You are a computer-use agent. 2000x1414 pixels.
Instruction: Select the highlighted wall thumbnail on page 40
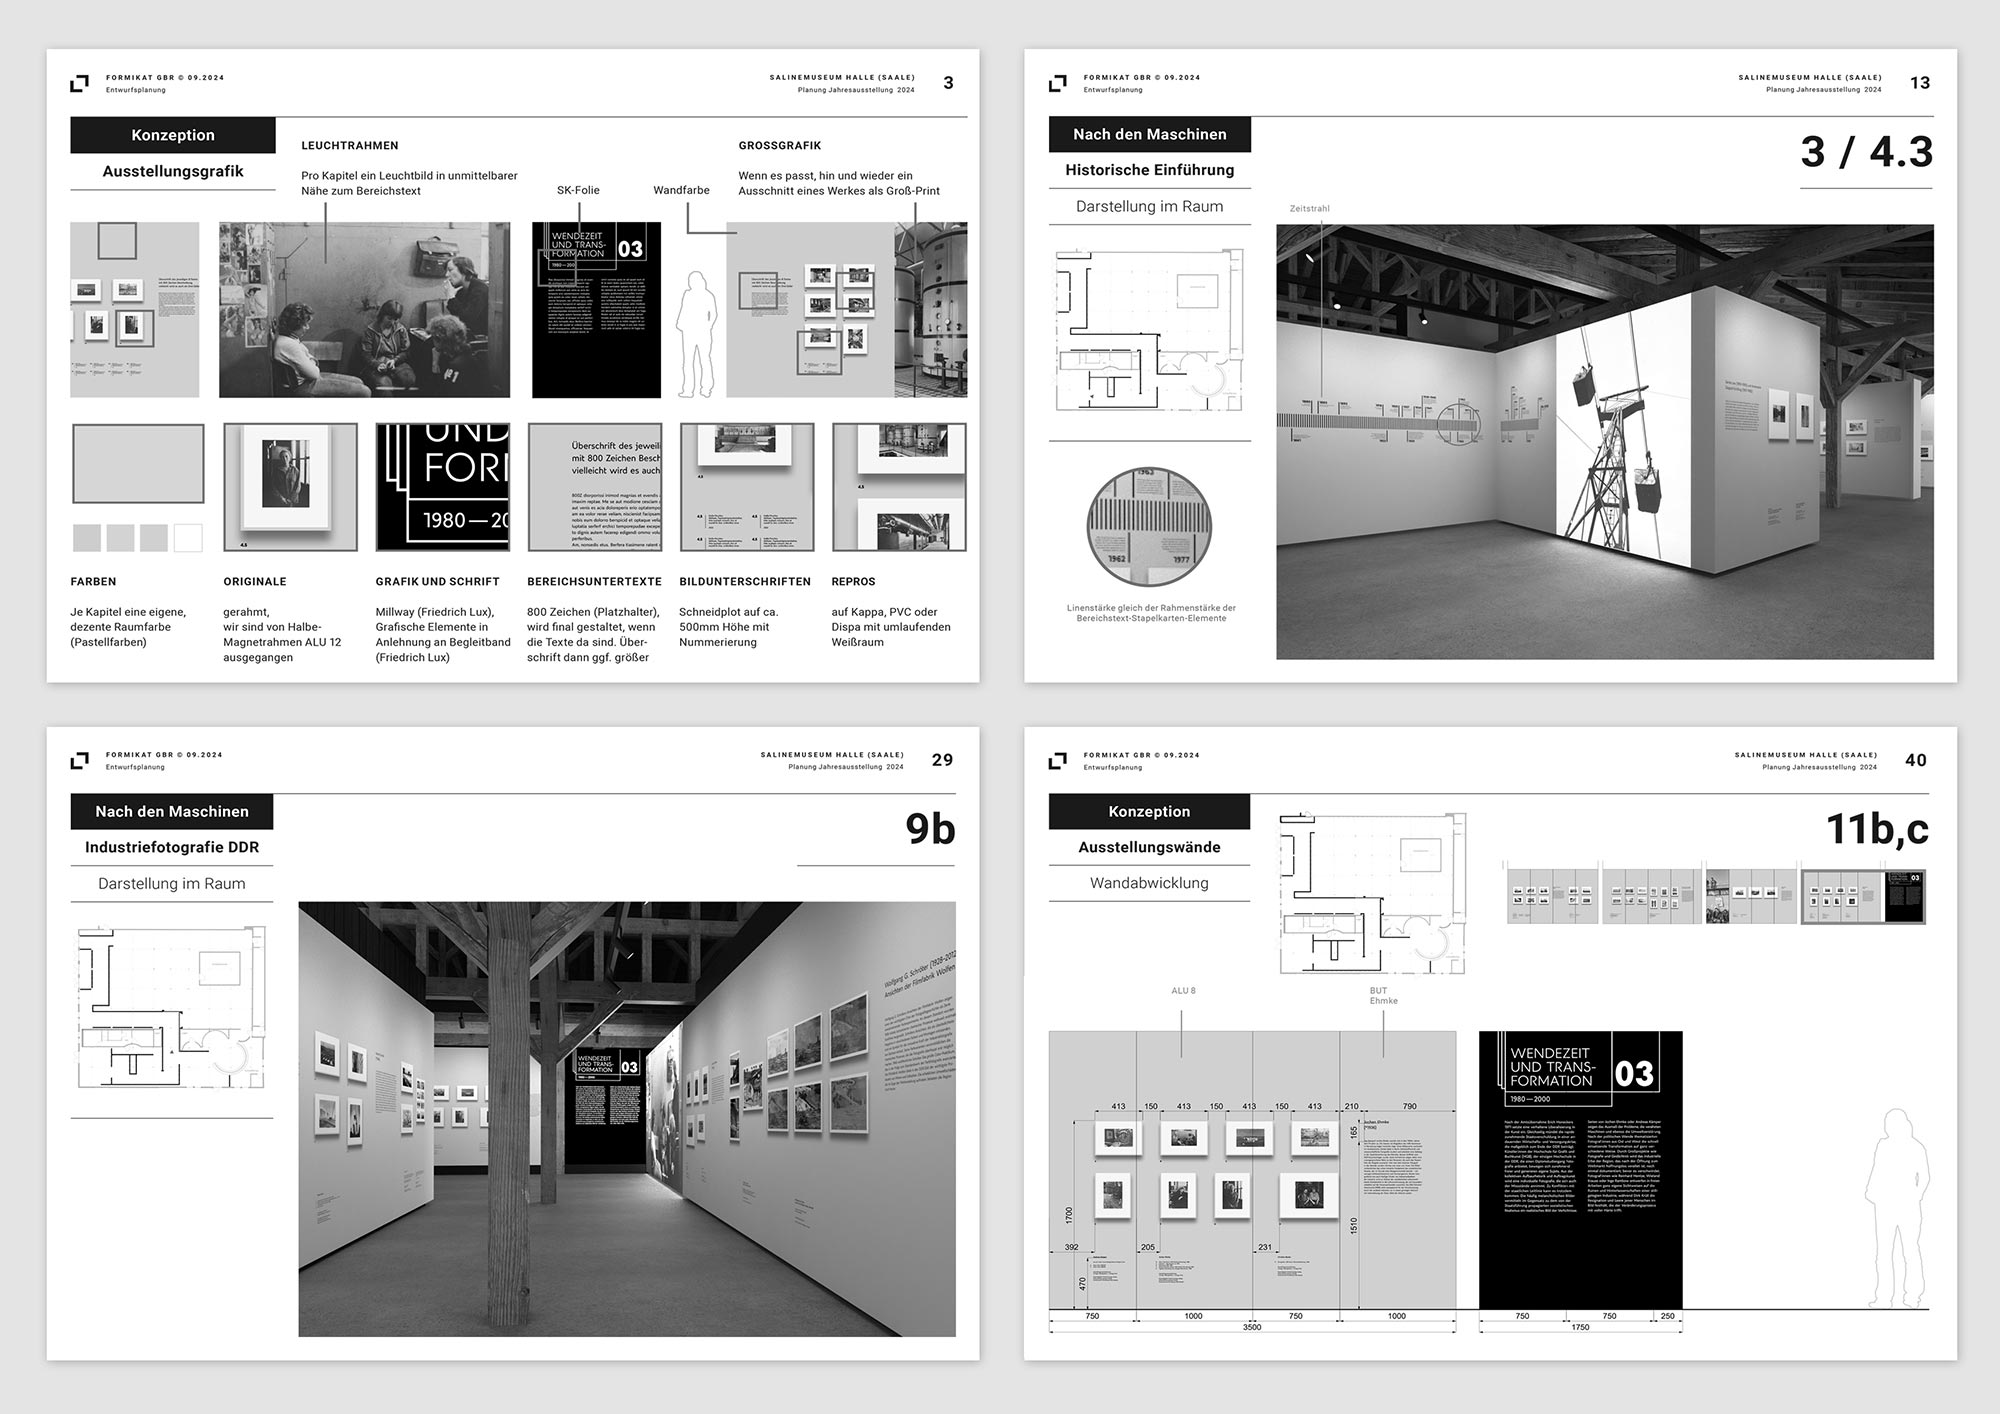coord(1862,896)
